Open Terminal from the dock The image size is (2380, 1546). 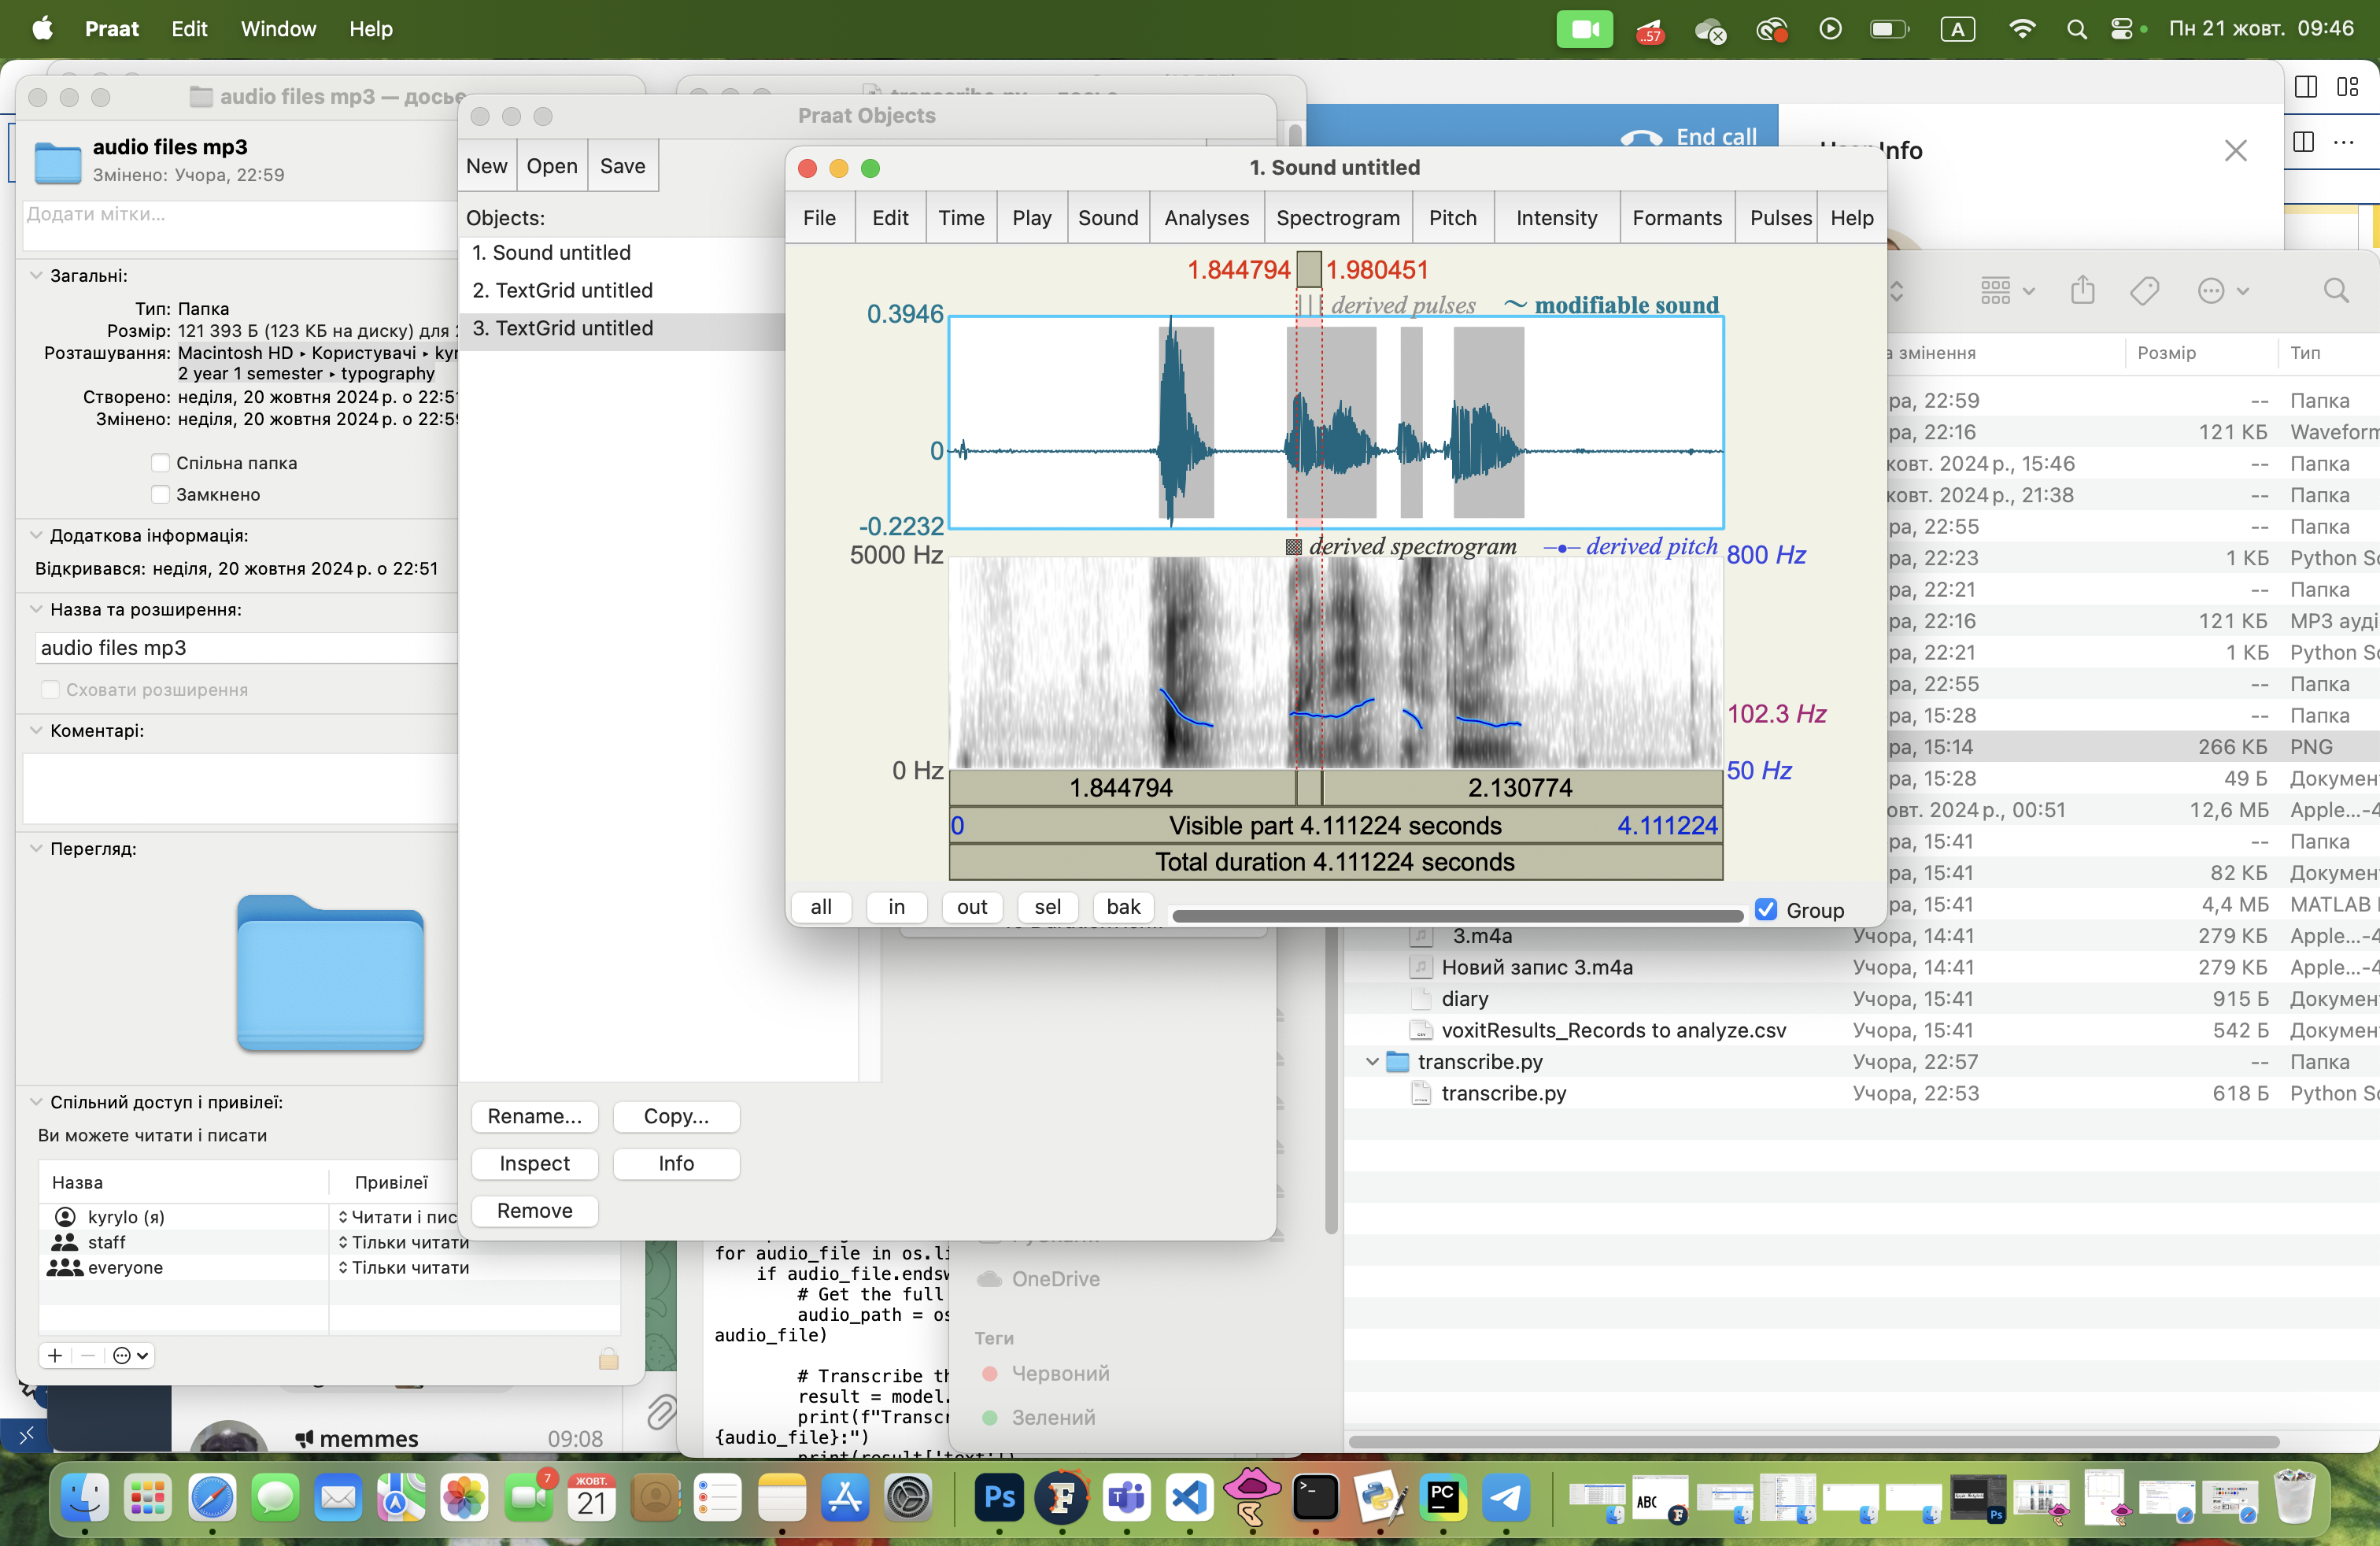click(x=1314, y=1498)
